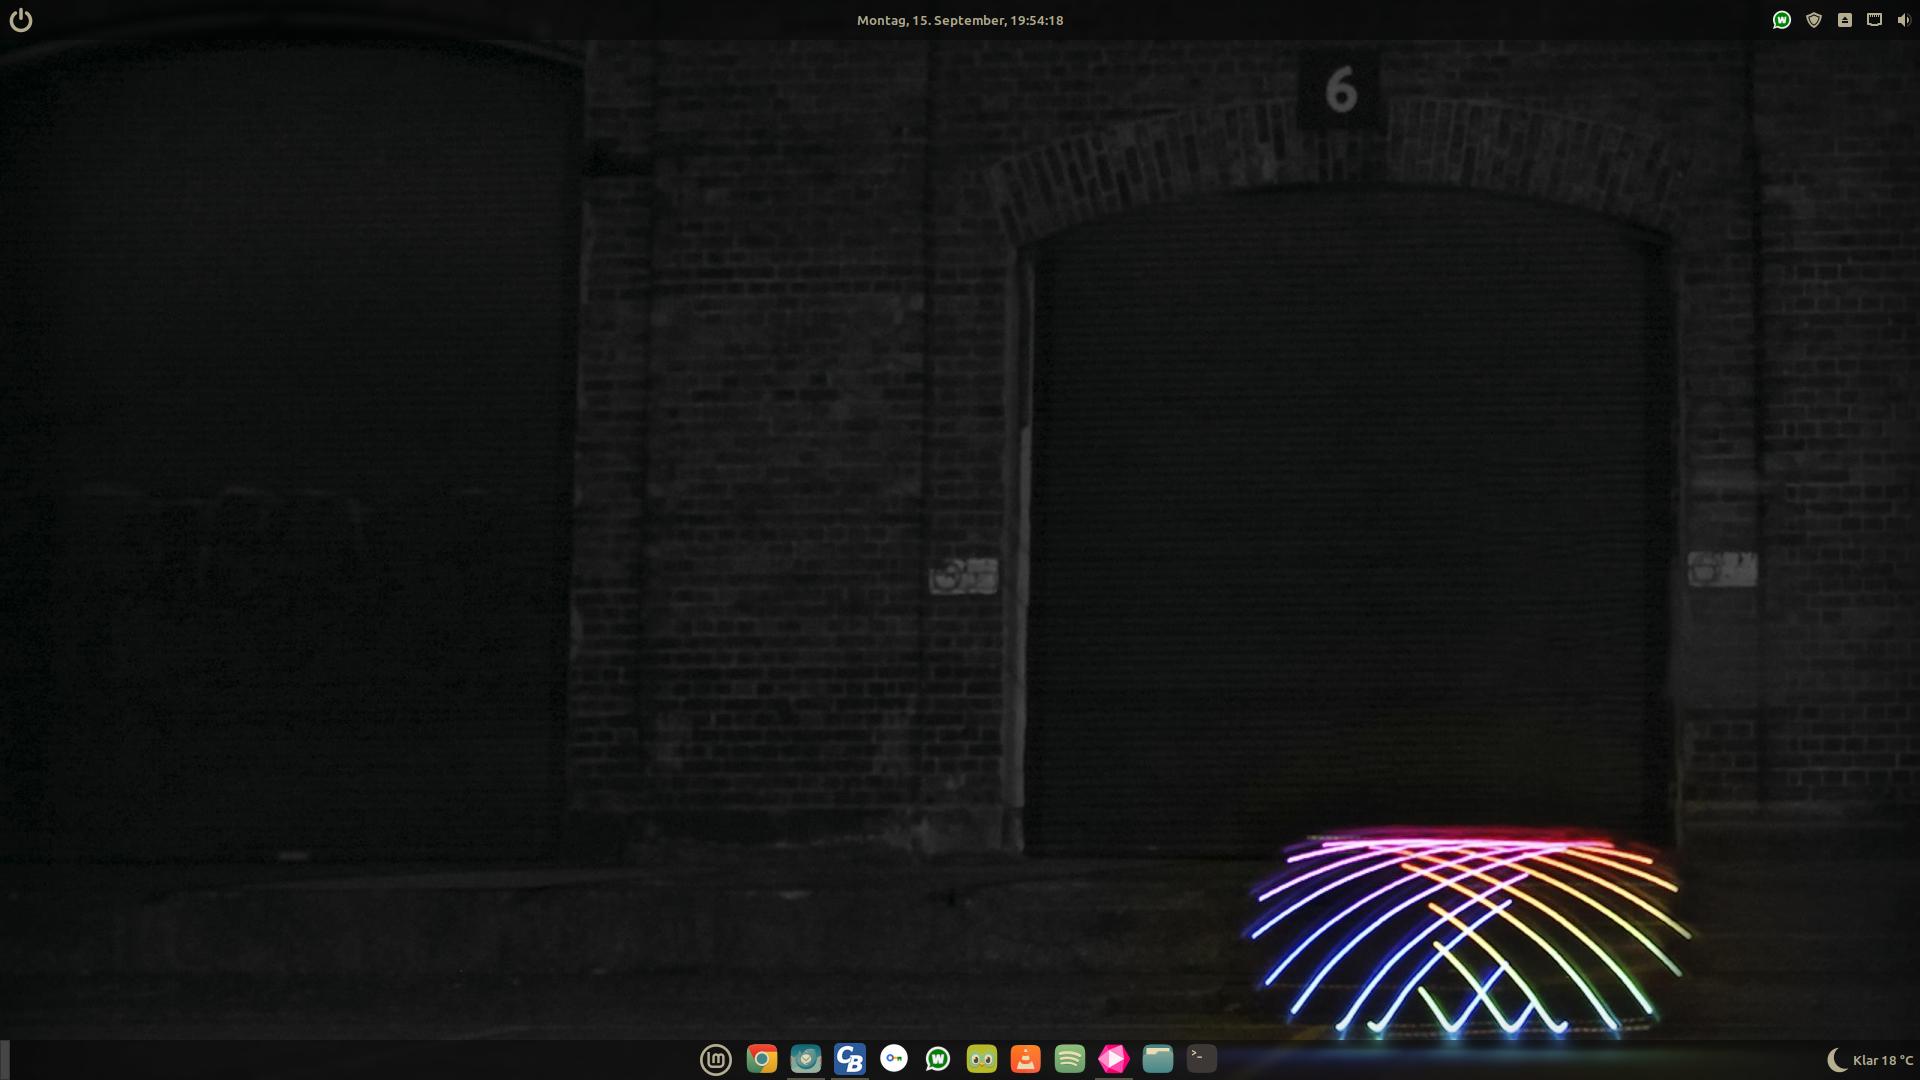Screen dimensions: 1920x1080
Task: Open the blue CB application icon
Action: tap(849, 1059)
